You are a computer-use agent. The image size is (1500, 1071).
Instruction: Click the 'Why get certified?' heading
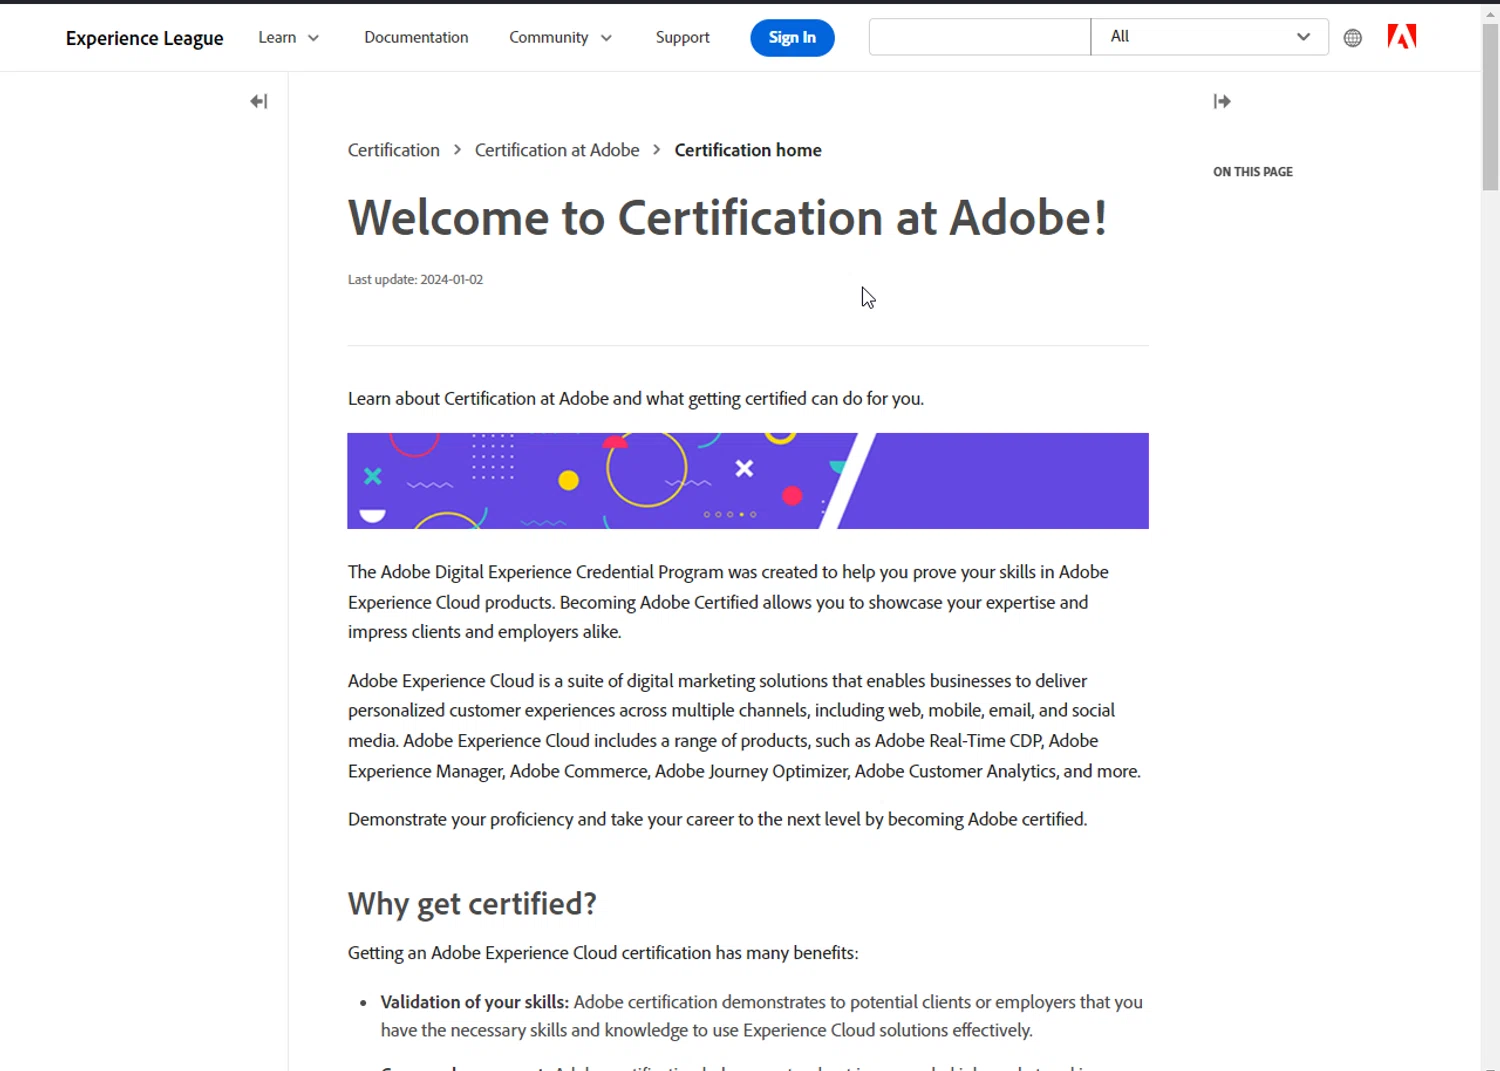pos(472,904)
